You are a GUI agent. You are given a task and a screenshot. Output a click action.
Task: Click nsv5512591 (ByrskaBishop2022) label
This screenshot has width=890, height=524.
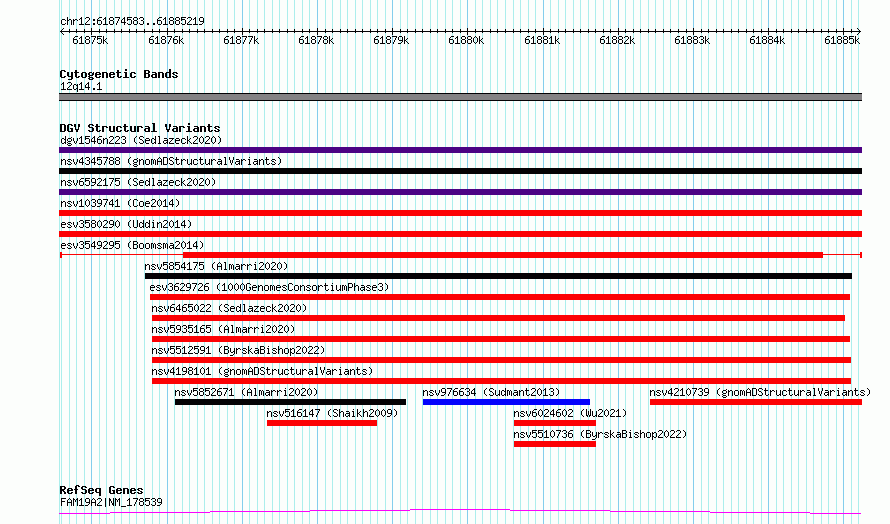[238, 350]
